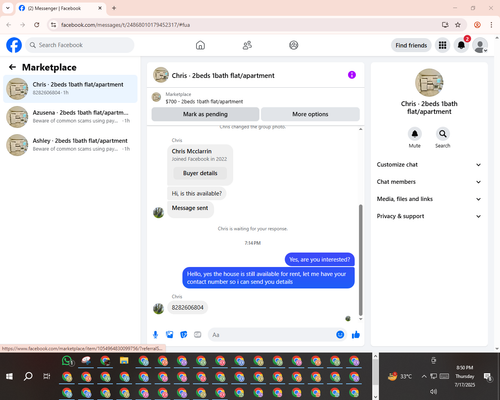Click the sticker icon in composer
The image size is (500, 400).
pyautogui.click(x=184, y=335)
